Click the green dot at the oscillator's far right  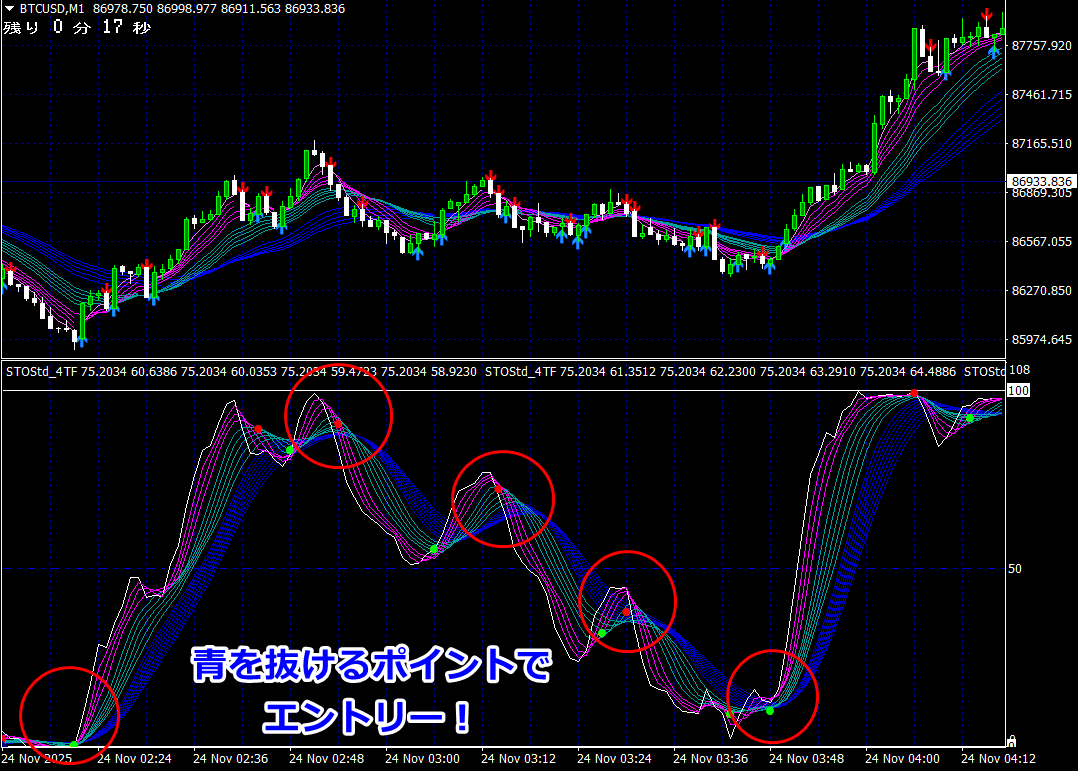tap(969, 418)
